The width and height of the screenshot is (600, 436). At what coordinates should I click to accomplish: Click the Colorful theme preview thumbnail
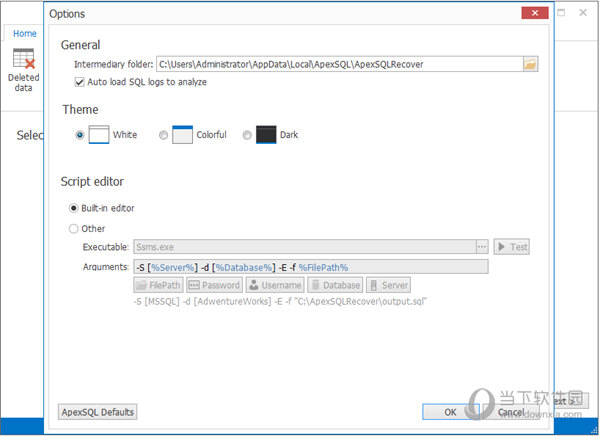coord(183,135)
